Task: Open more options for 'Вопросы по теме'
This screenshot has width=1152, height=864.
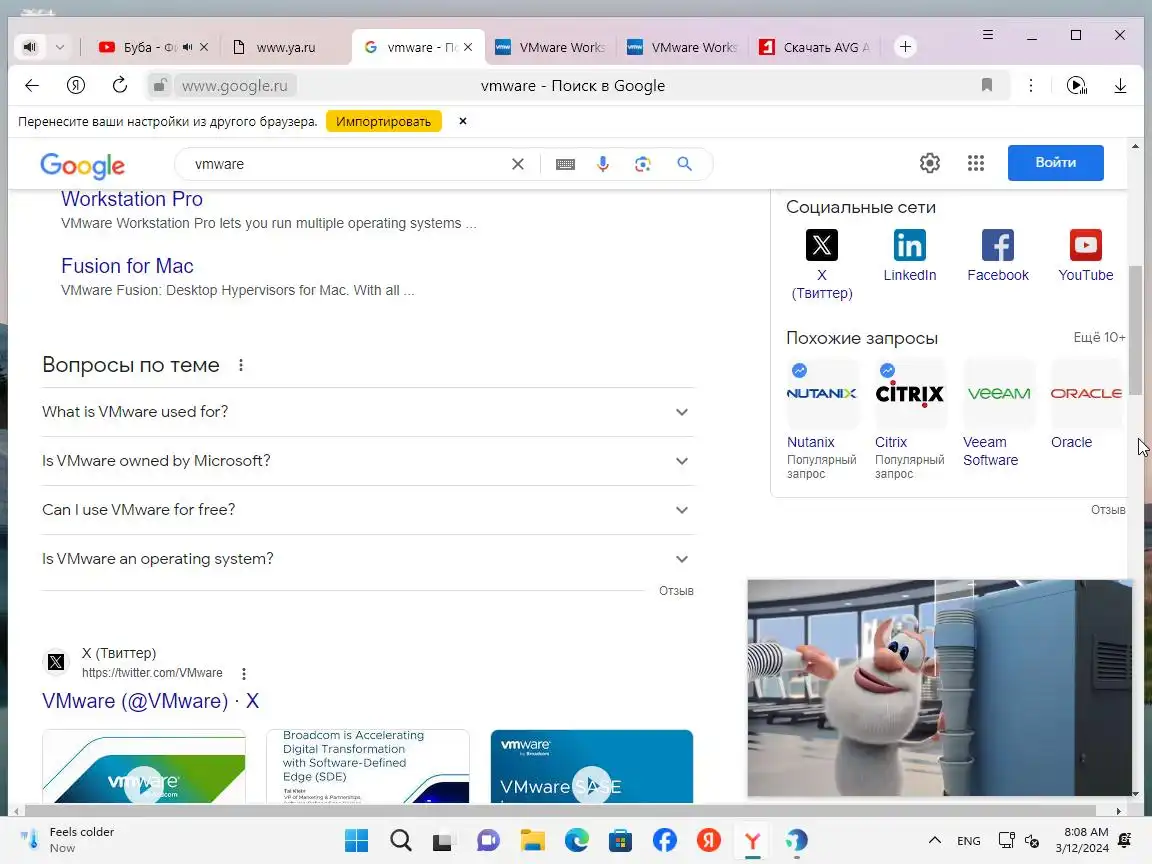Action: [241, 365]
